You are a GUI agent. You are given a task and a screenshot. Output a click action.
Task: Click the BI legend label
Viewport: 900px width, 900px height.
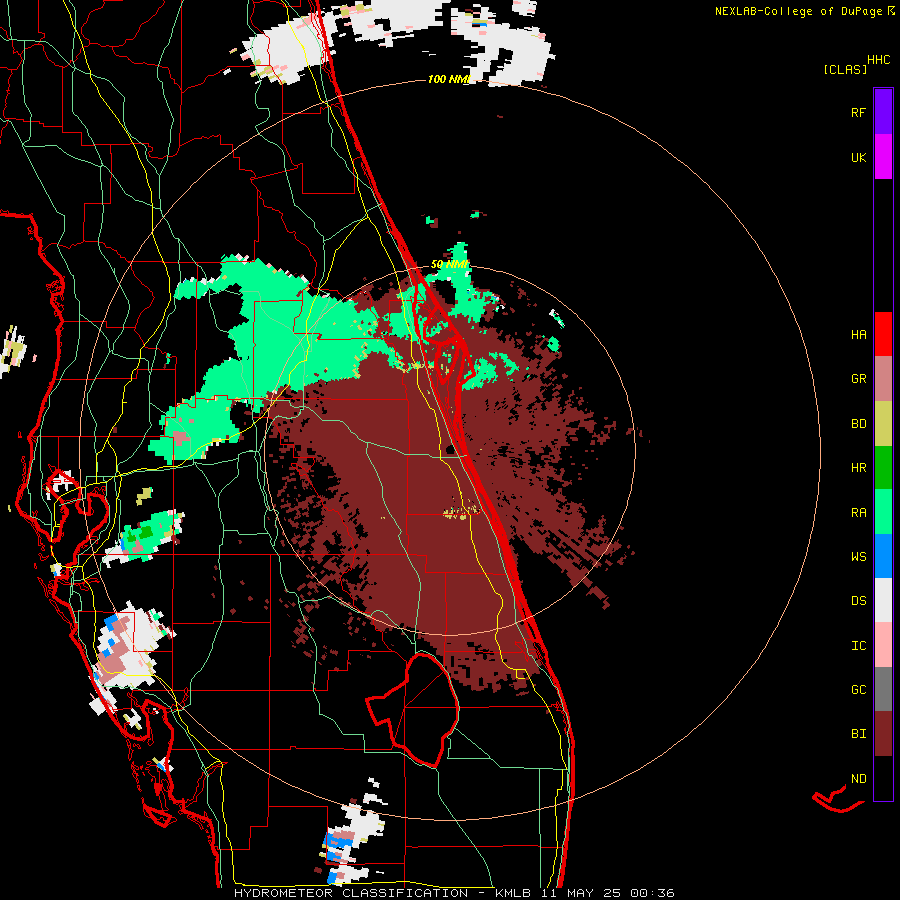pyautogui.click(x=858, y=734)
